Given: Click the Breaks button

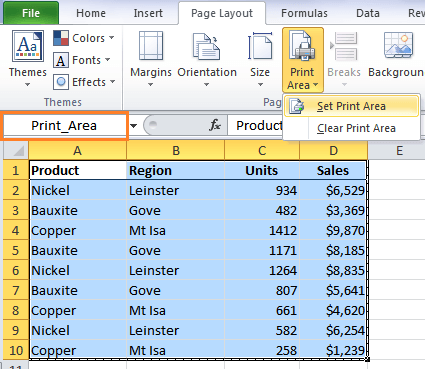Looking at the screenshot, I should pos(344,59).
